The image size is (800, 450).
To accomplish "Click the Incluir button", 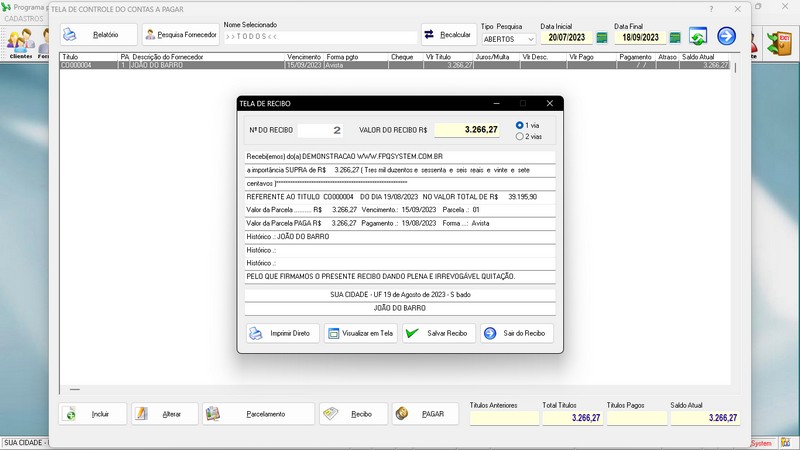I will [93, 414].
